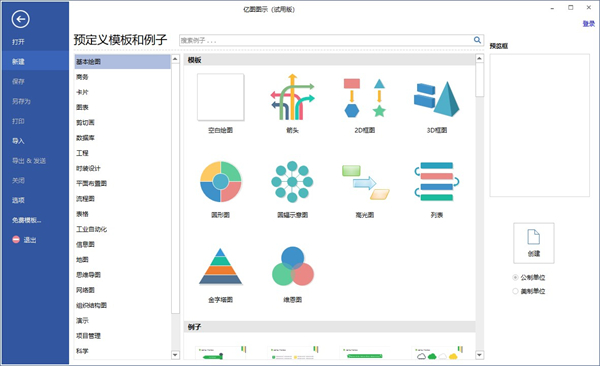Click template pane scroll-up arrow

coord(479,59)
